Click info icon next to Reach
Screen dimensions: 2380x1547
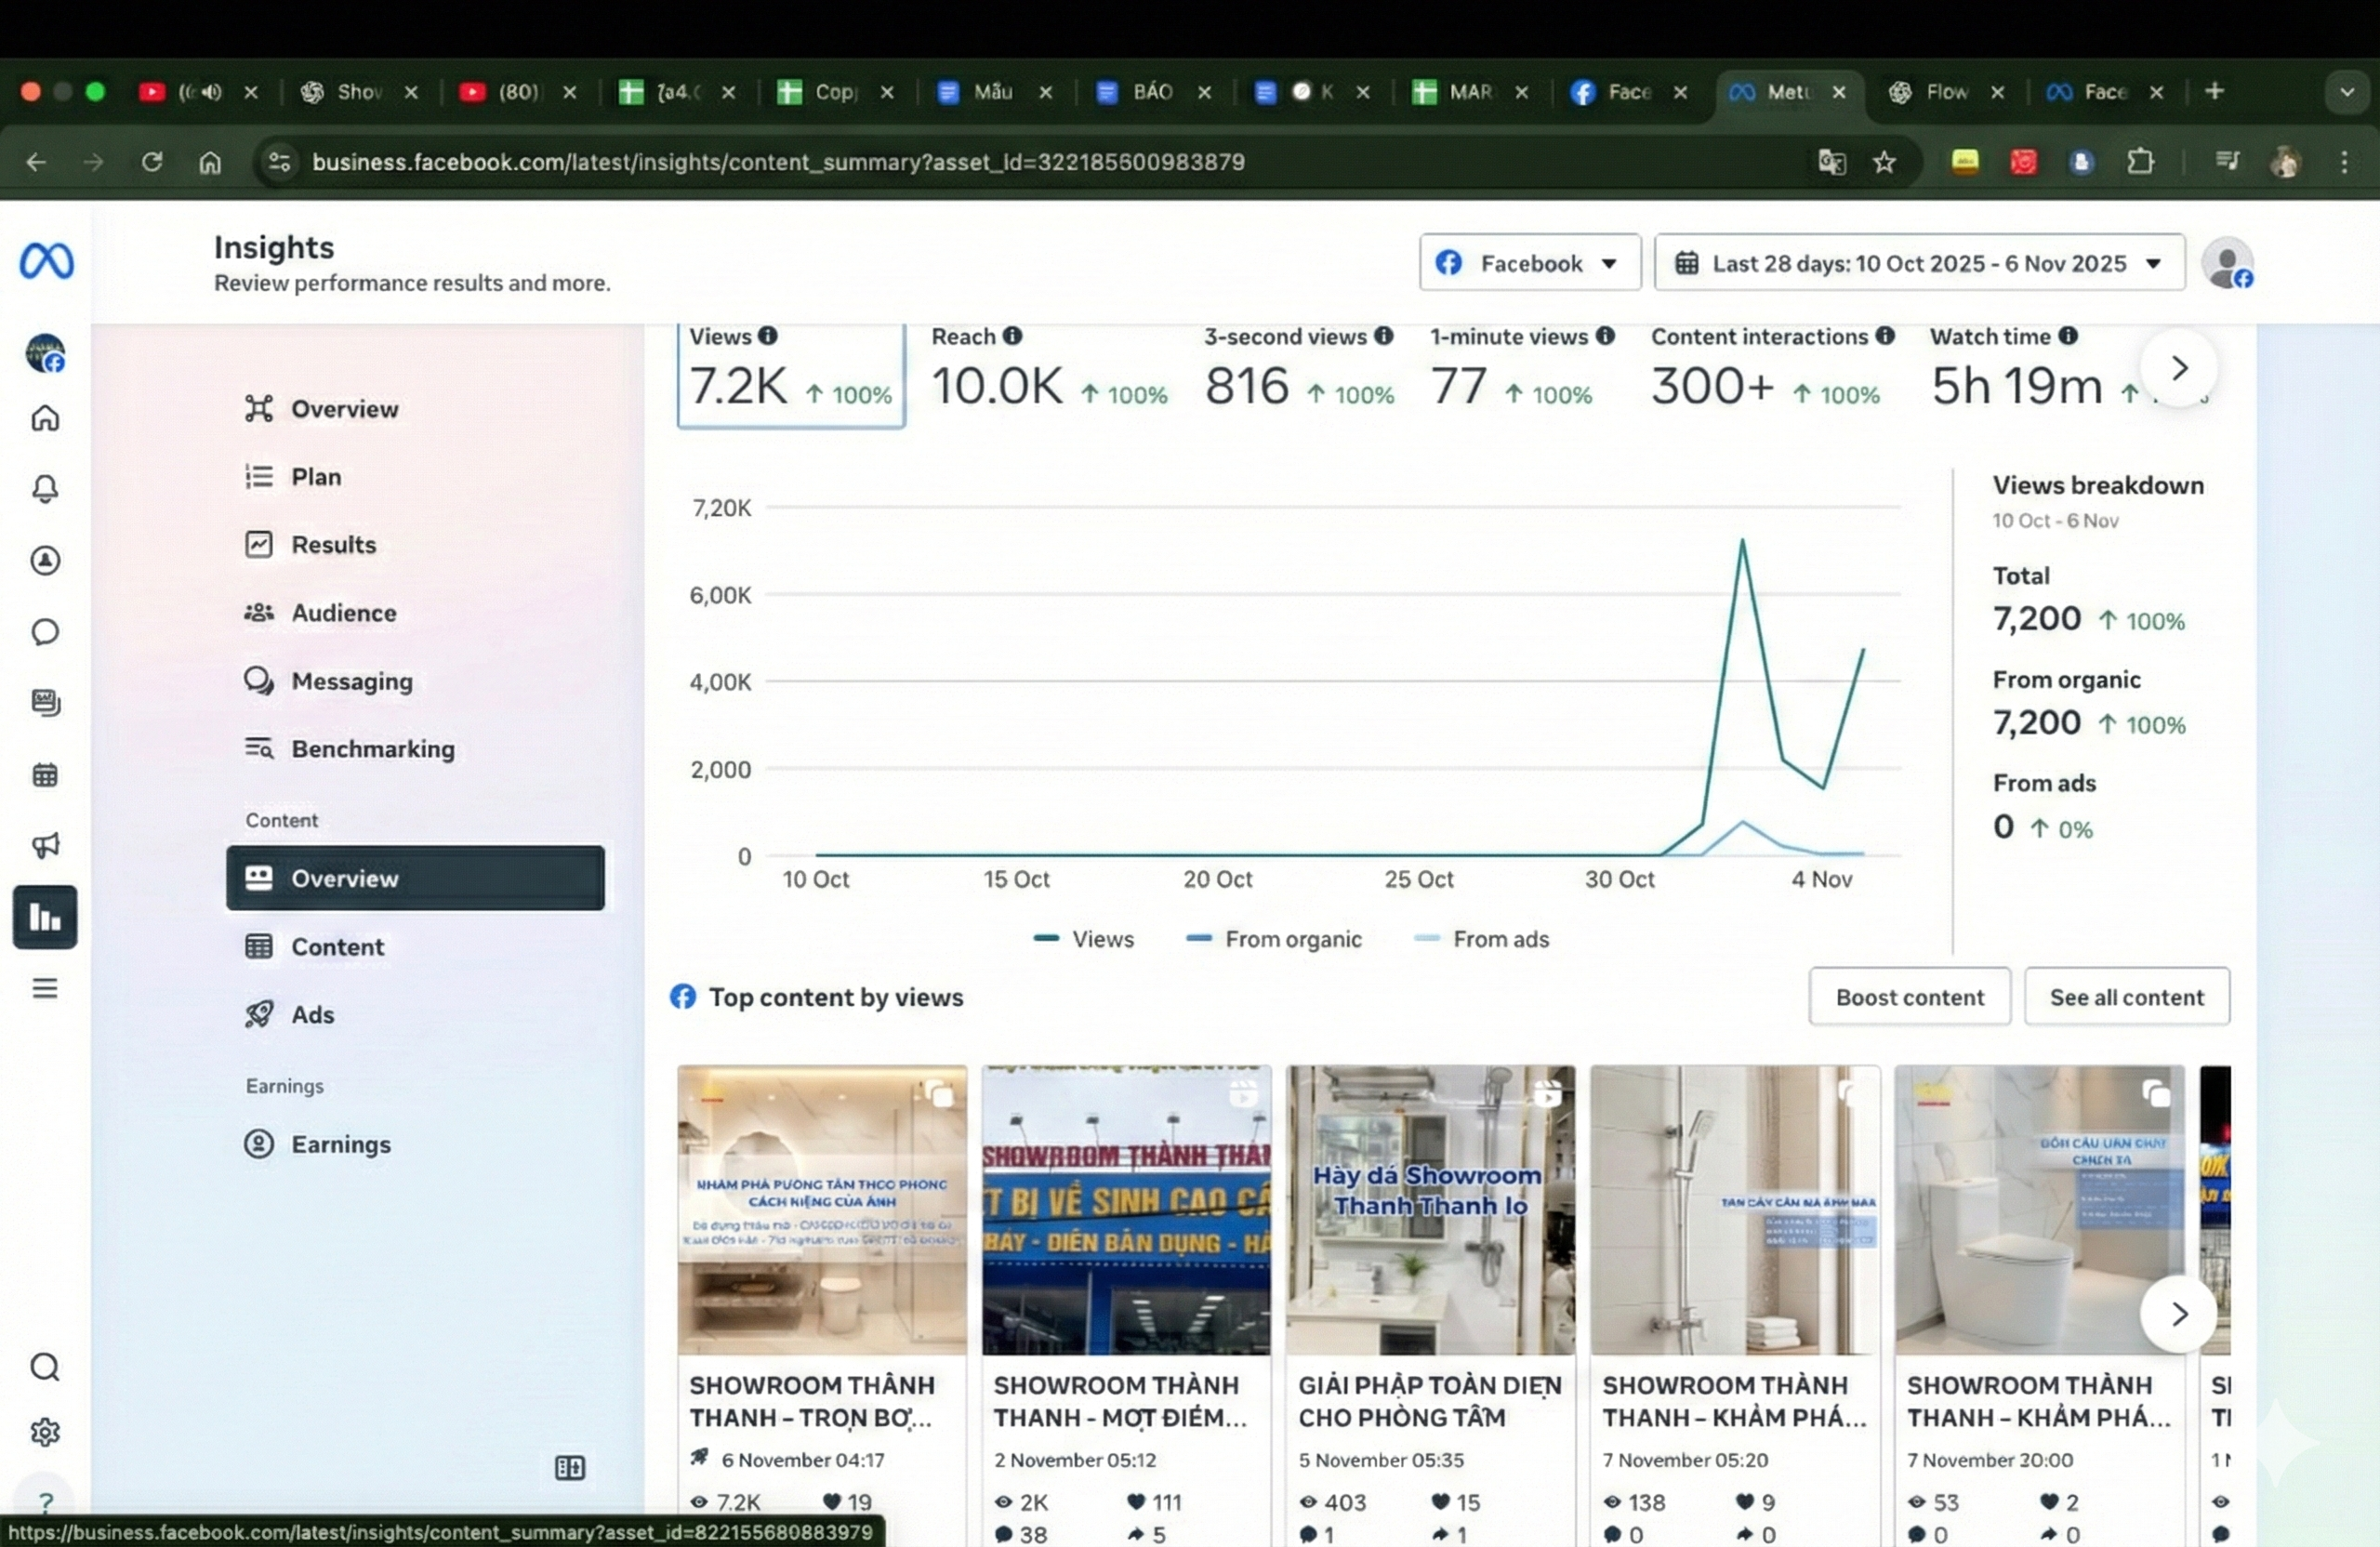click(x=1012, y=336)
